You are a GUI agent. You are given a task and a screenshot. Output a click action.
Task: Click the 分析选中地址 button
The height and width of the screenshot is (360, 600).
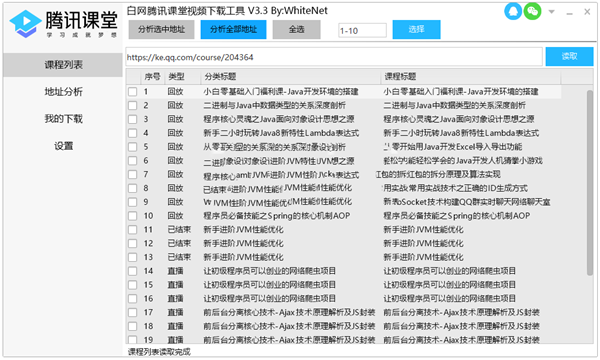[161, 29]
